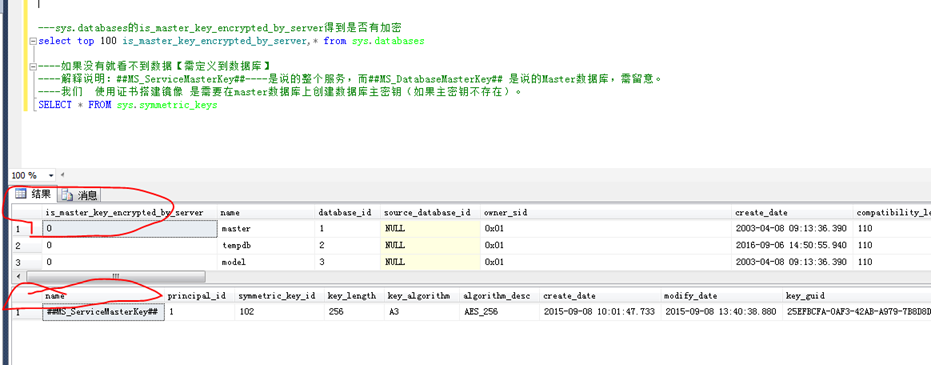Click the 102 symmetric_key_id cell
Viewport: 931px width, 365px height.
click(x=280, y=312)
